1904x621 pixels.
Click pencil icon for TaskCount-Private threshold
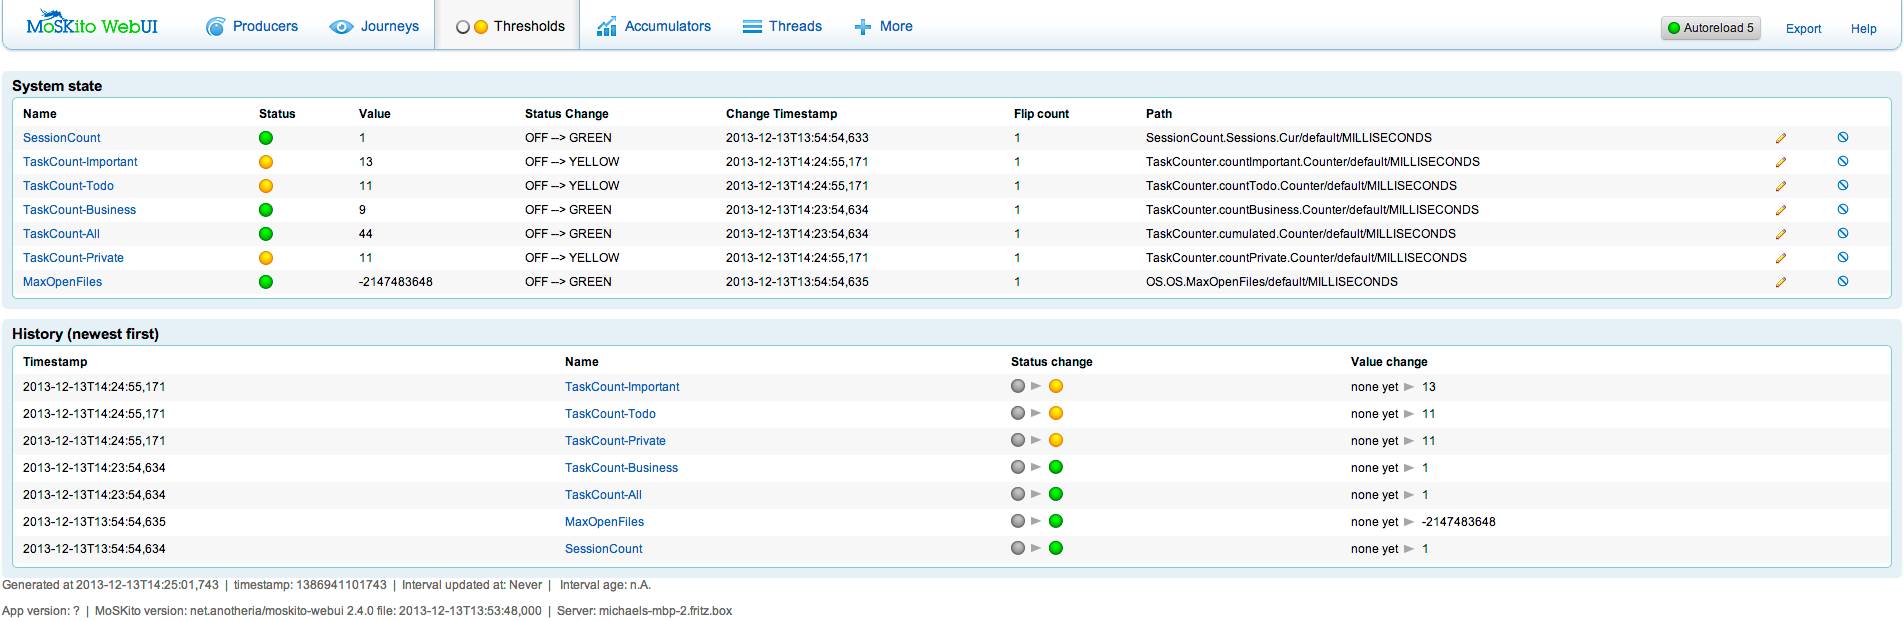click(1781, 258)
